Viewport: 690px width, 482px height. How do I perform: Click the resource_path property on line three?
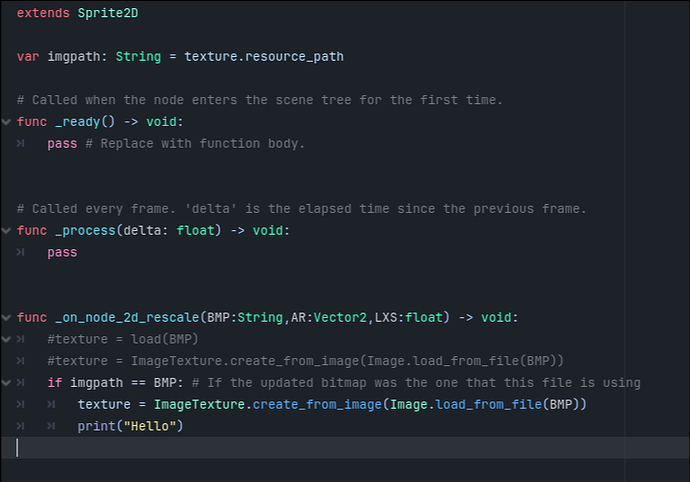click(294, 57)
